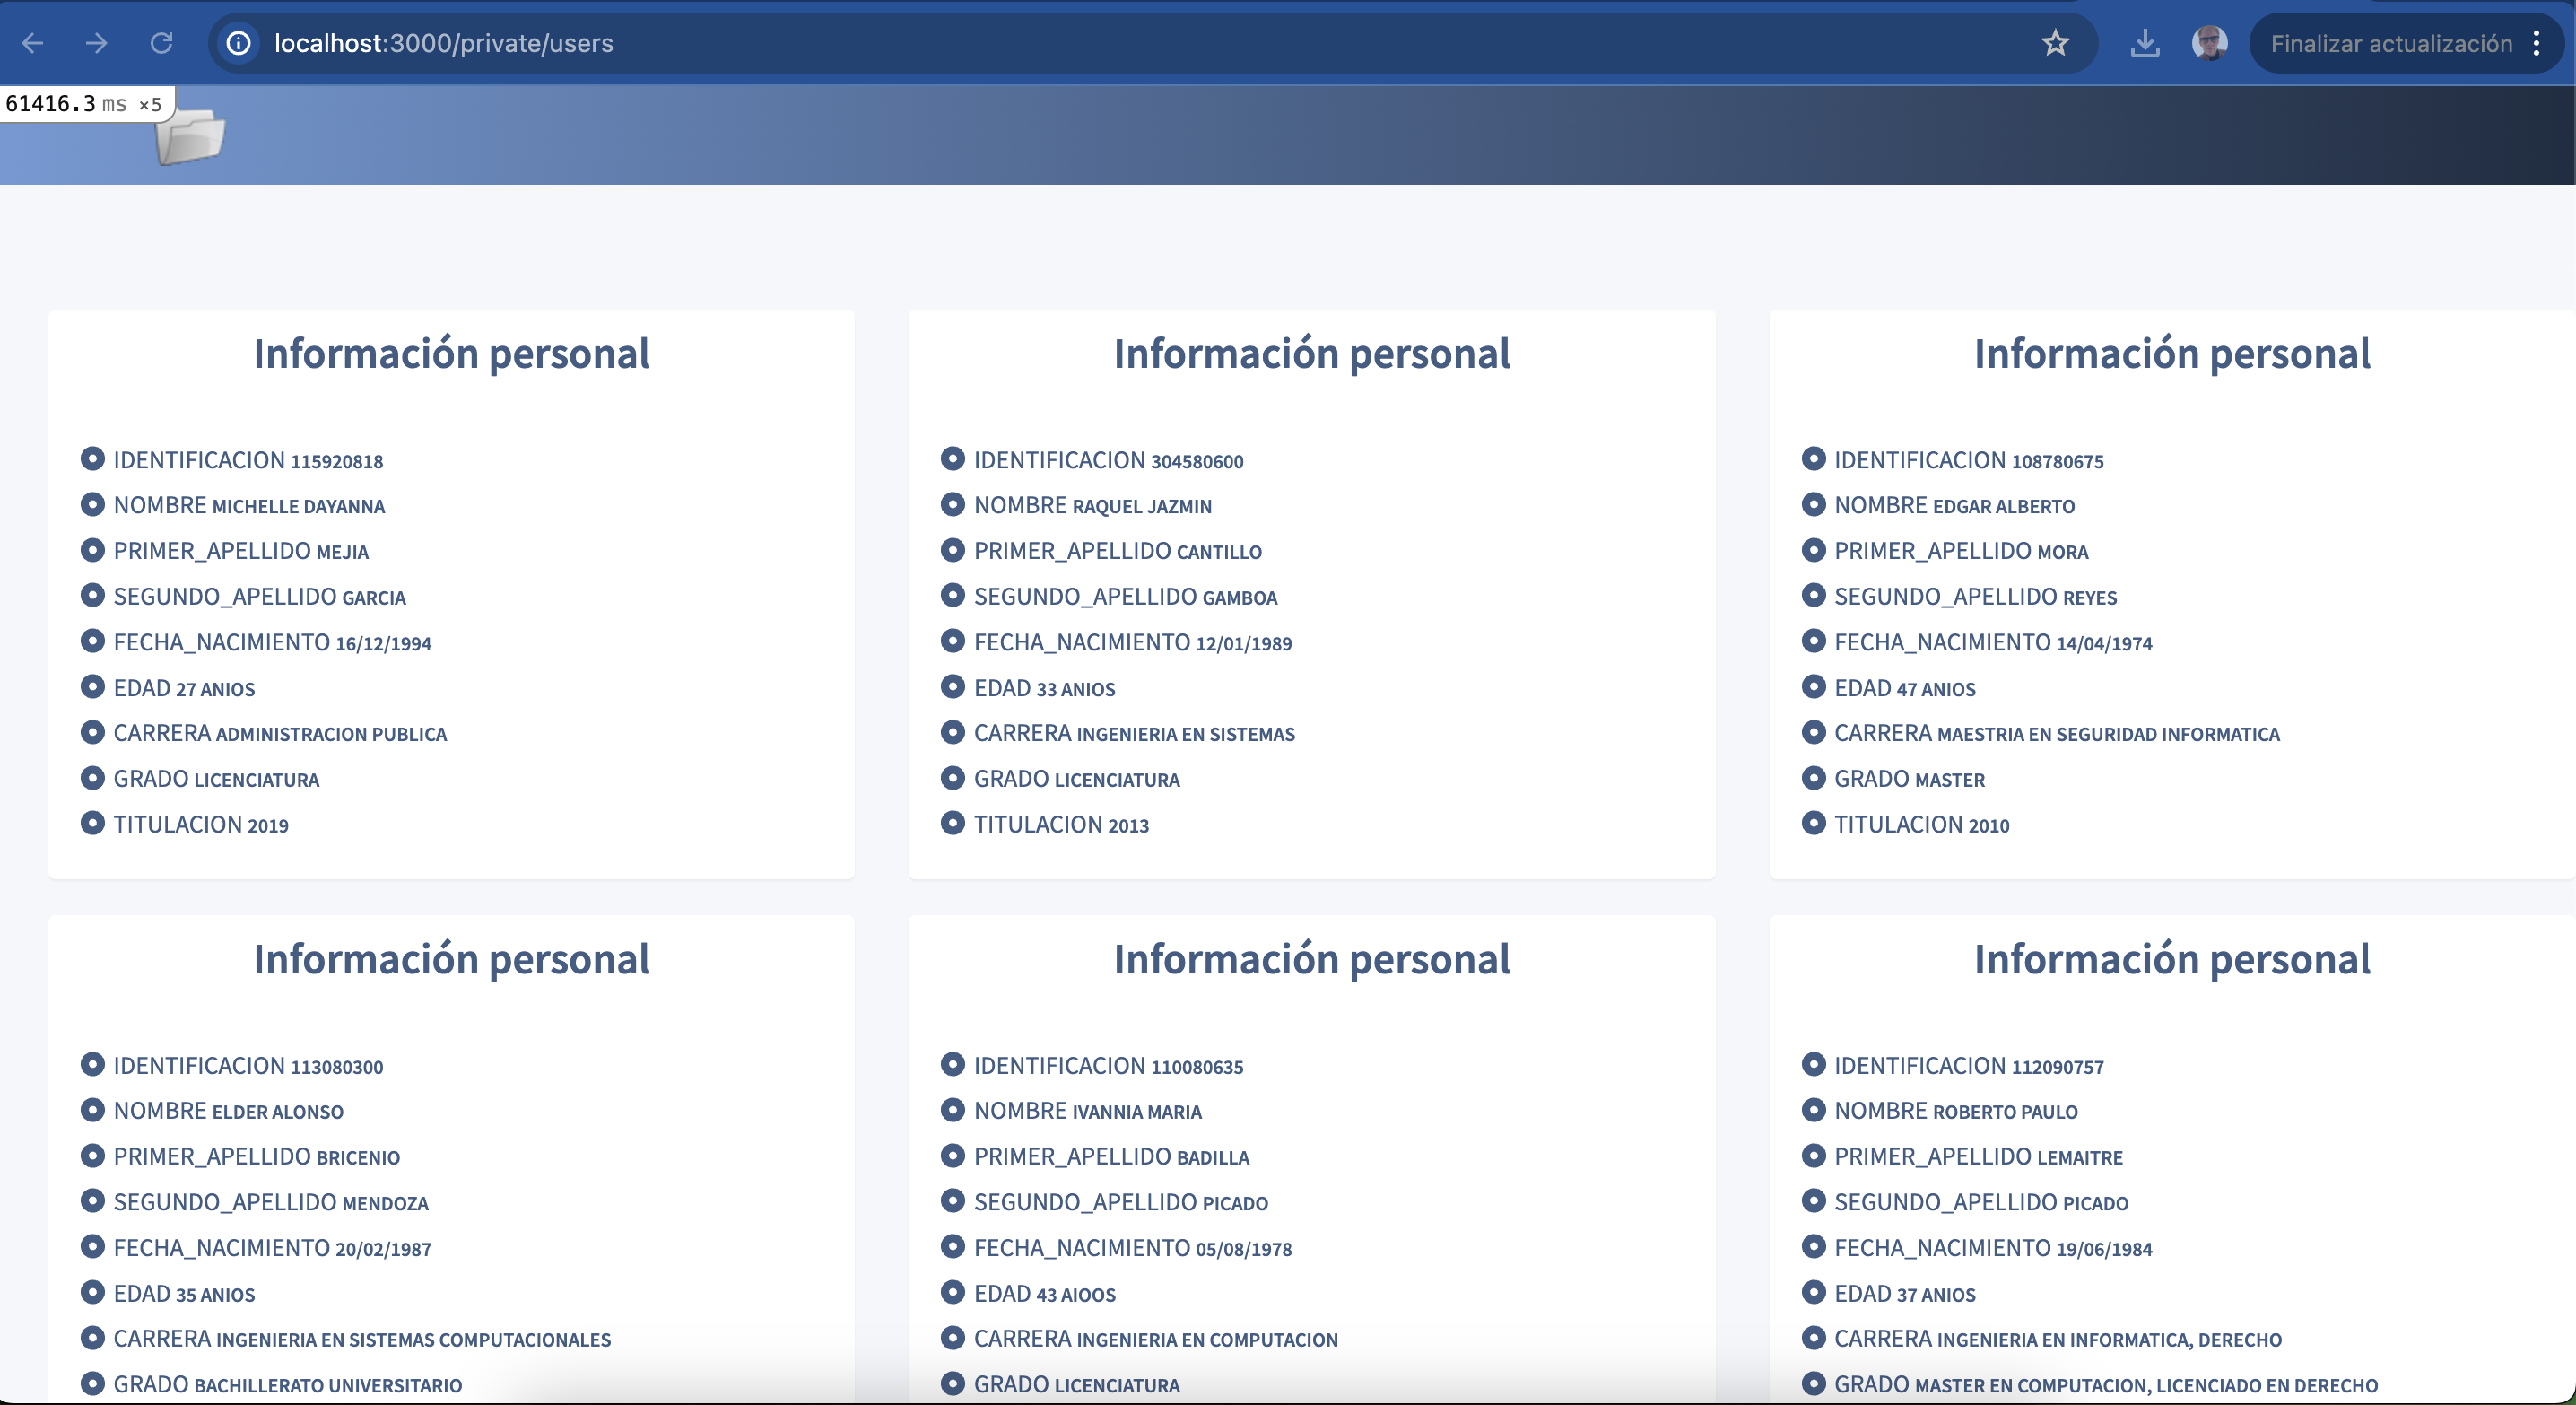Click bullet icon beside CARRERA ADMINISTRACION PUBLICA
Screen dimensions: 2576x1405
tap(92, 732)
